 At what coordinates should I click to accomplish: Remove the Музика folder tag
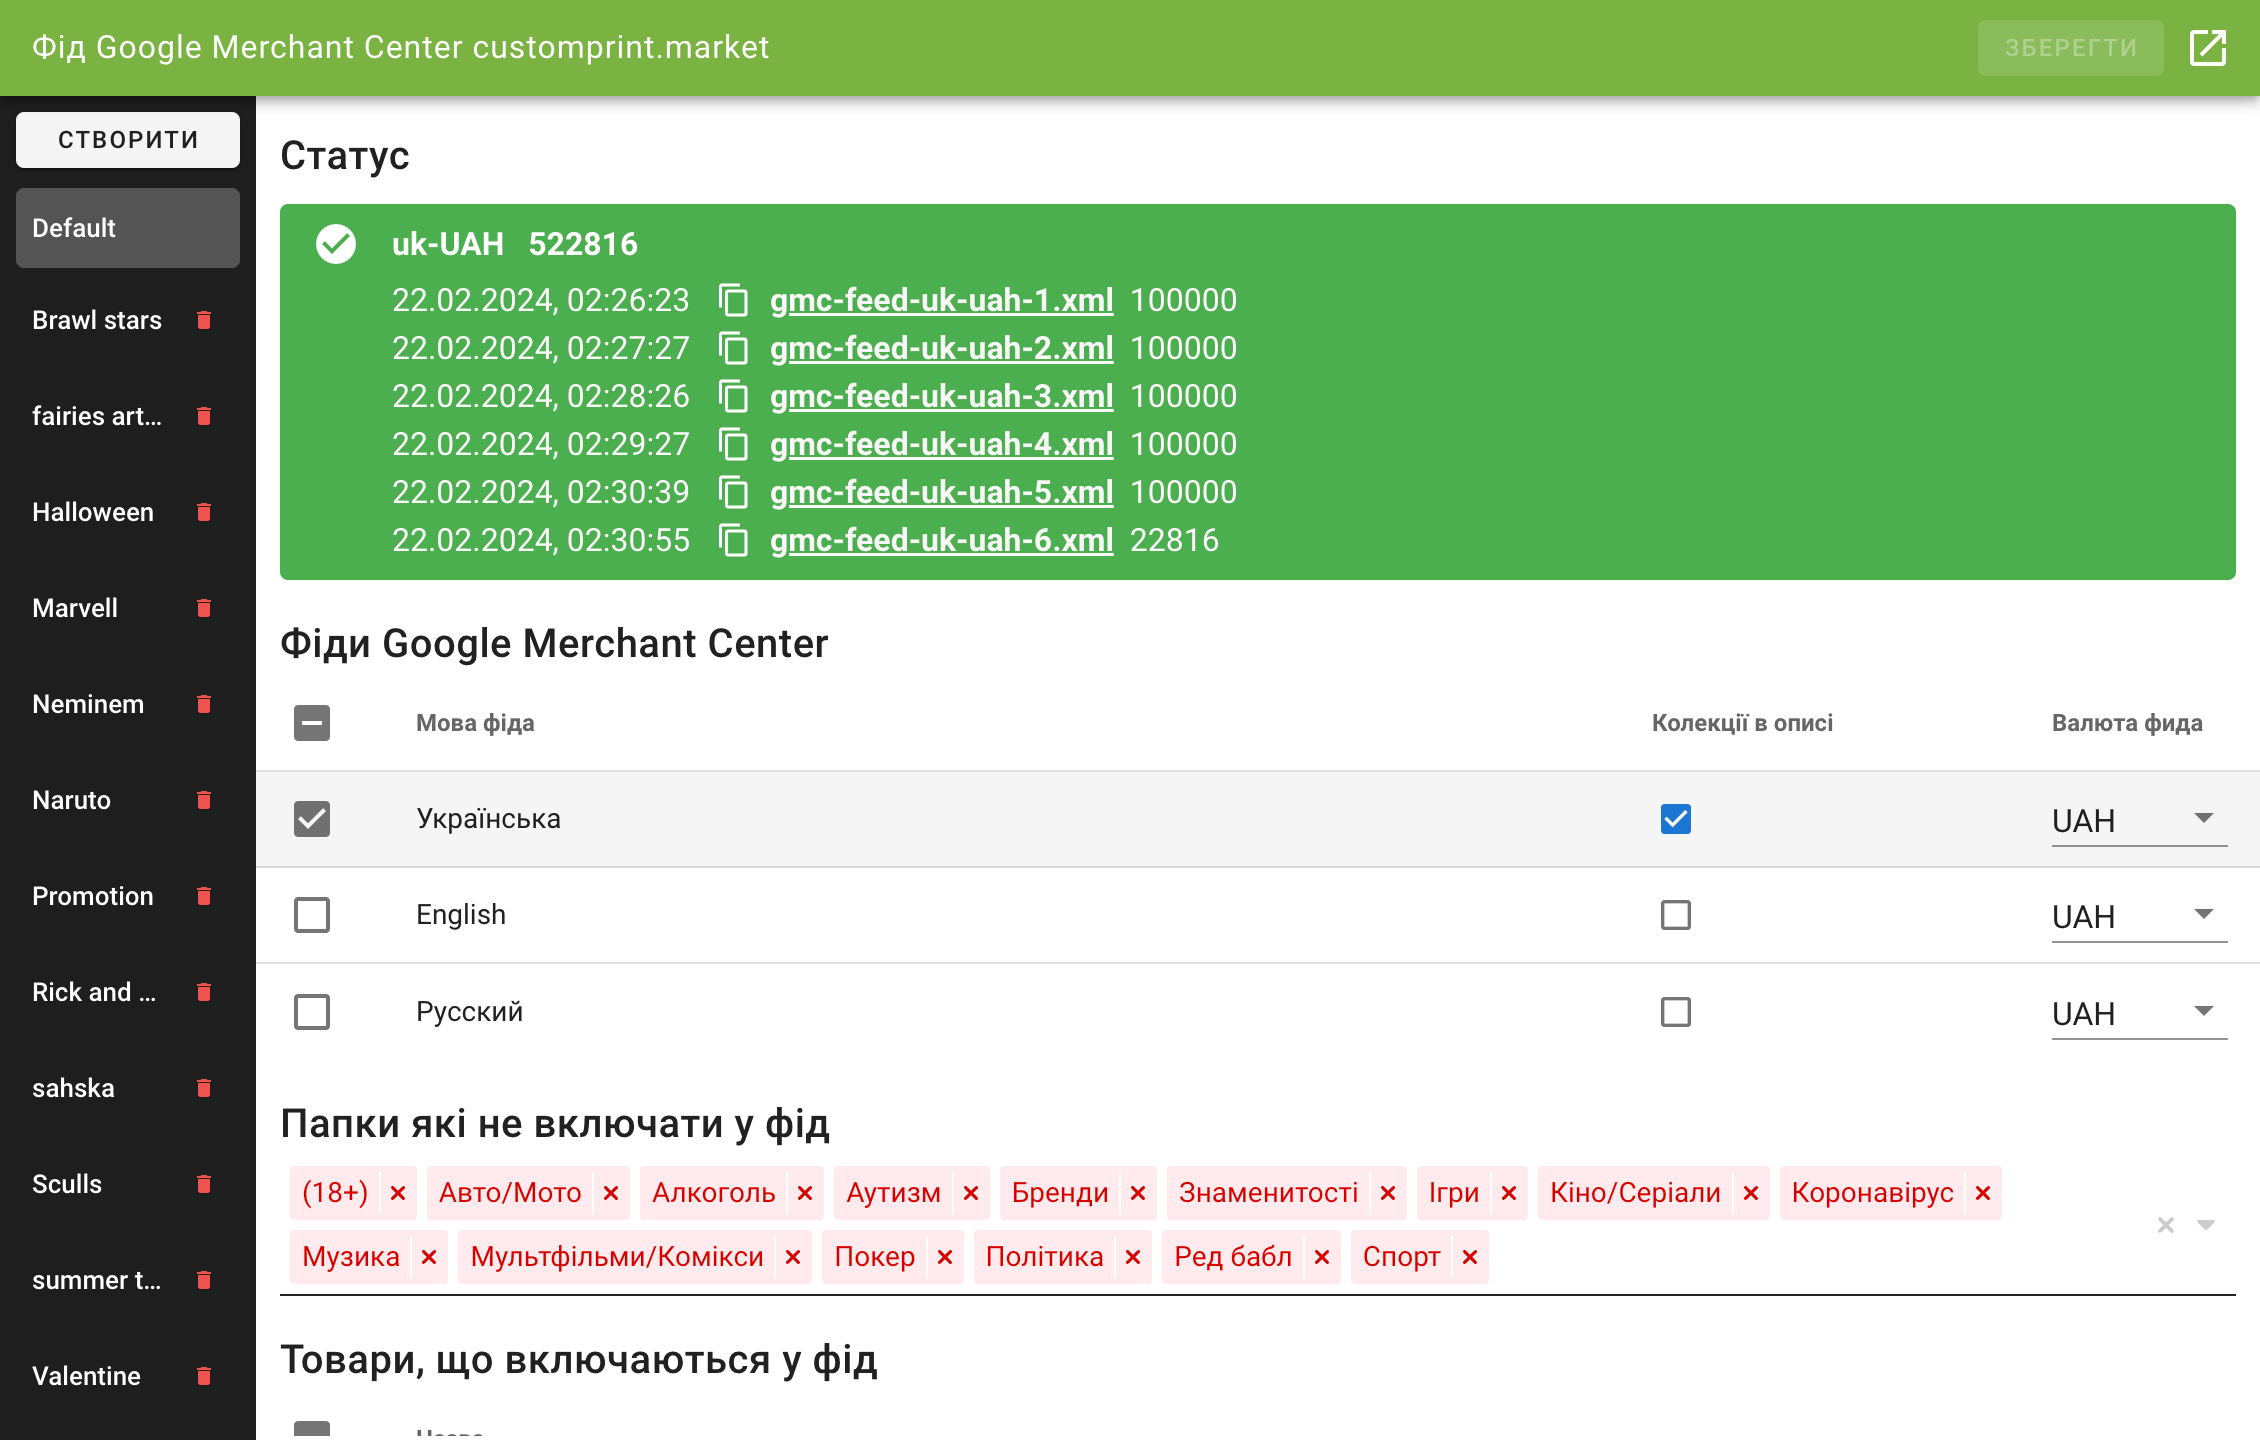coord(429,1257)
